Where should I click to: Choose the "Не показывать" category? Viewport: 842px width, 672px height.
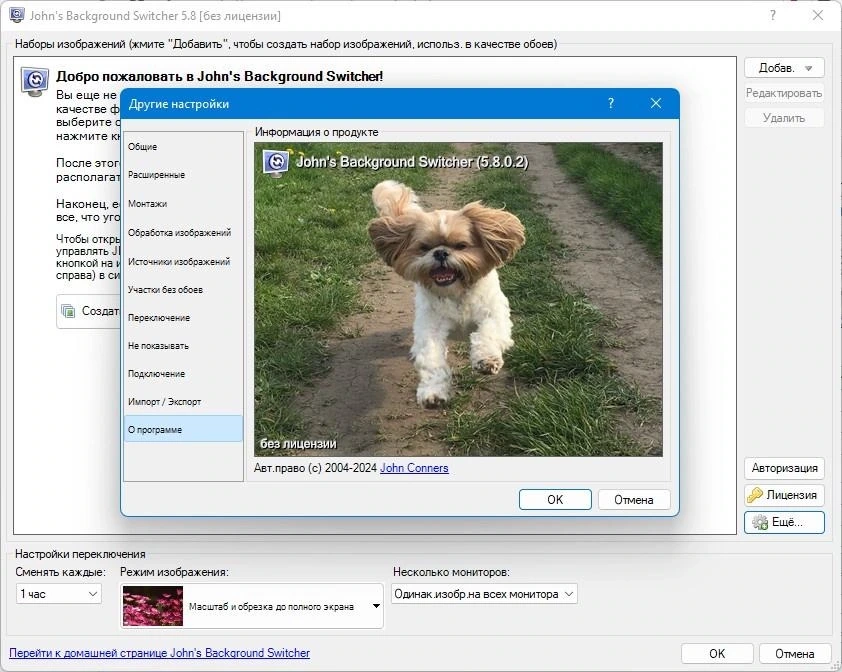tap(183, 346)
